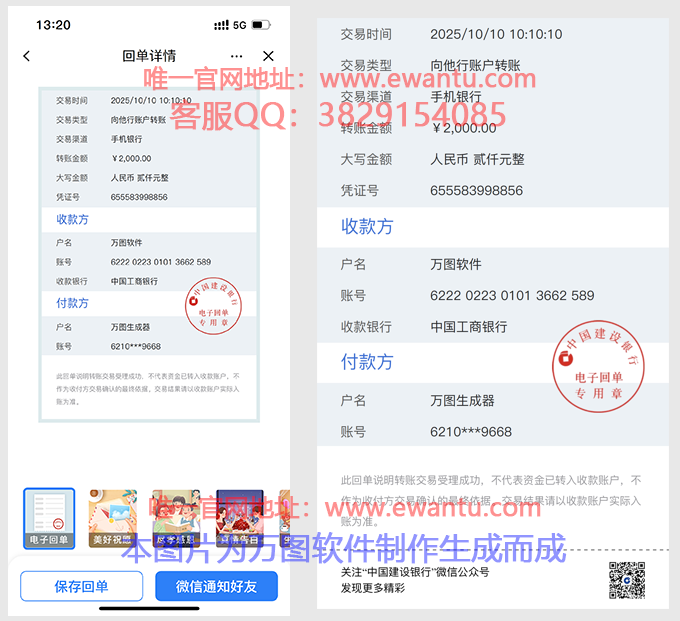Image resolution: width=680 pixels, height=621 pixels.
Task: Tap 中国工商银行 in the phone receipt
Action: click(134, 281)
